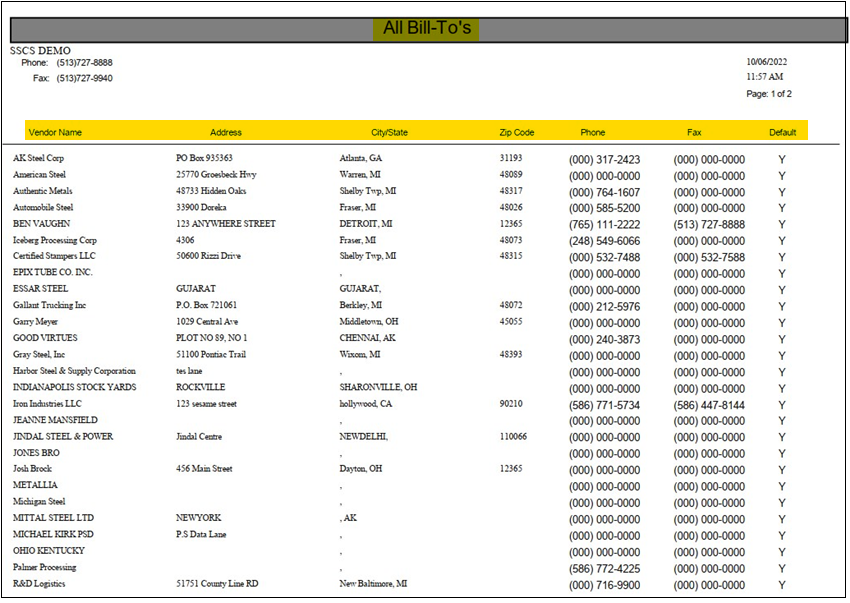Select phone (000) 317-2423
This screenshot has width=850, height=603.
click(x=604, y=159)
